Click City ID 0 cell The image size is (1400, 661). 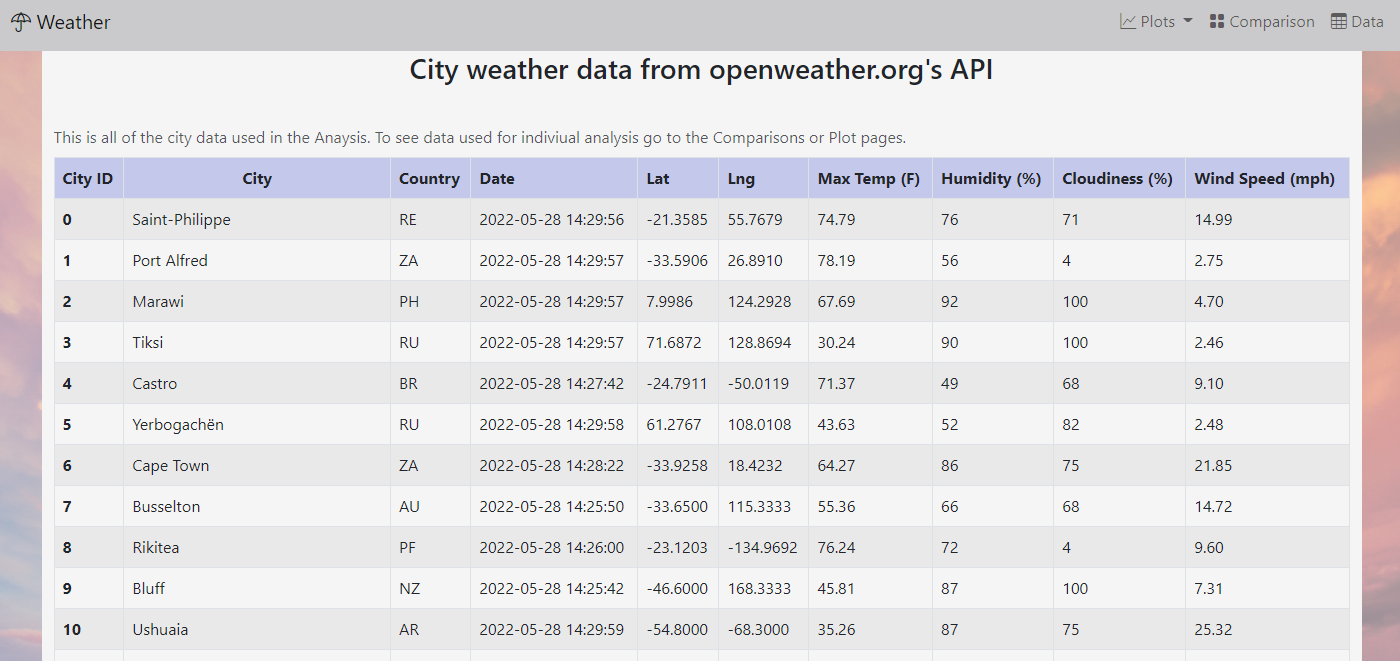click(89, 219)
